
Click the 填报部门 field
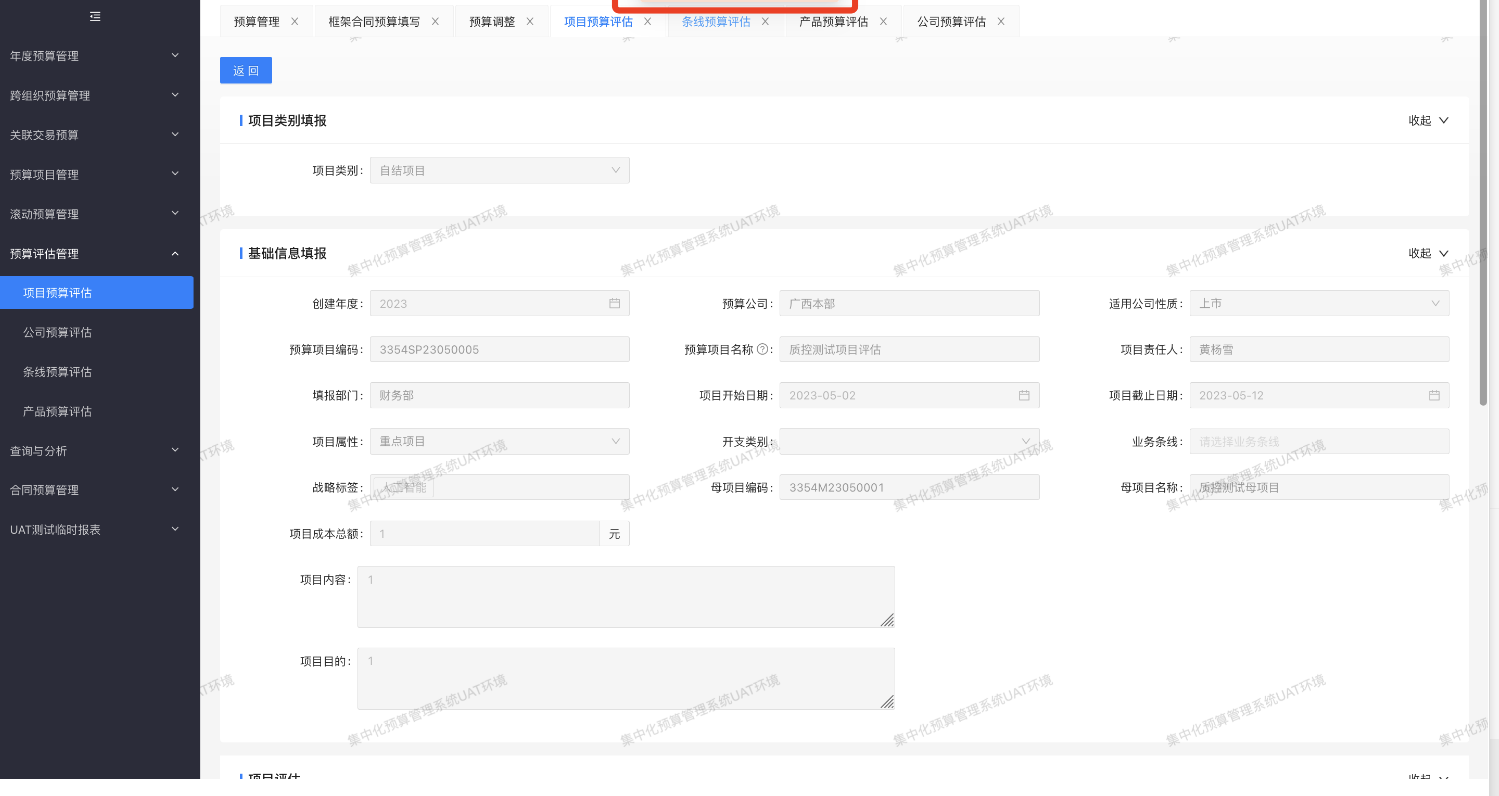point(500,395)
